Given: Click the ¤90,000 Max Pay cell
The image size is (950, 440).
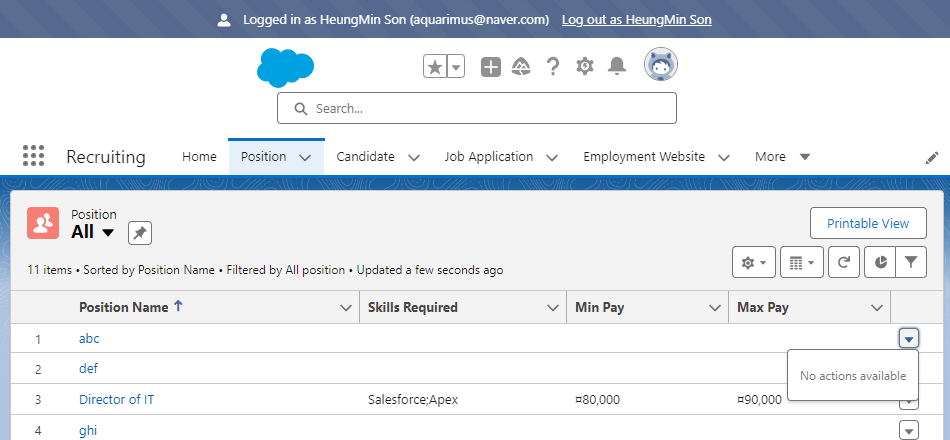Looking at the screenshot, I should point(760,399).
